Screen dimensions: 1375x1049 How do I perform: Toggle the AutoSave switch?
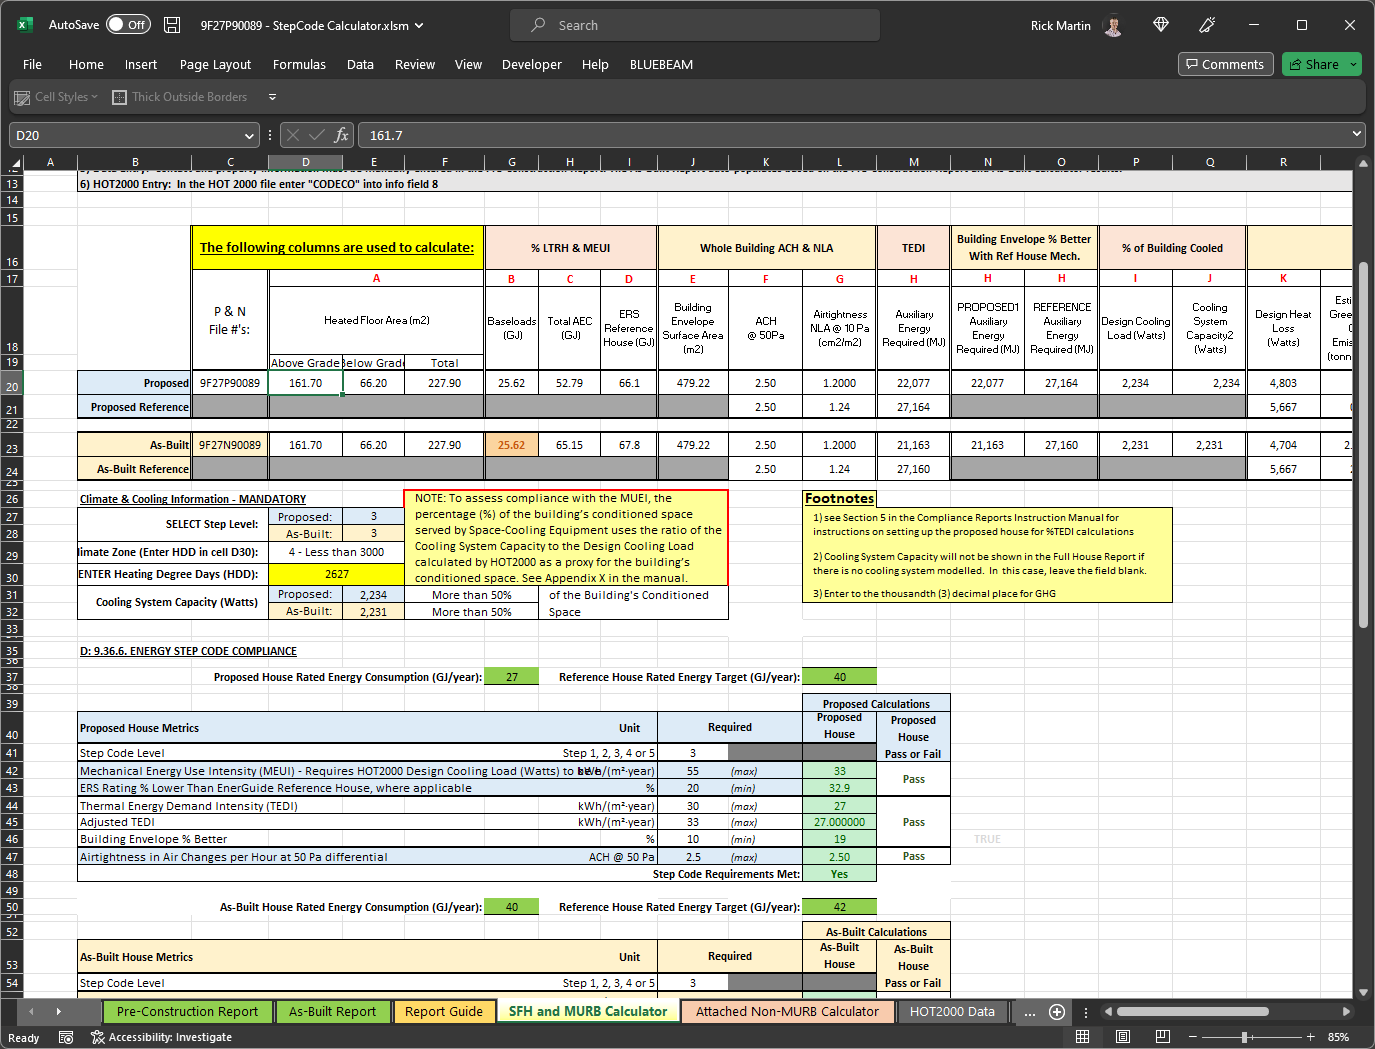(x=128, y=25)
